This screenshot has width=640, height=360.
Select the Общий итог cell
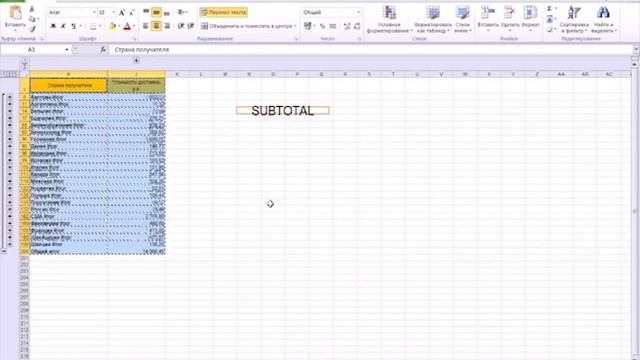click(69, 252)
